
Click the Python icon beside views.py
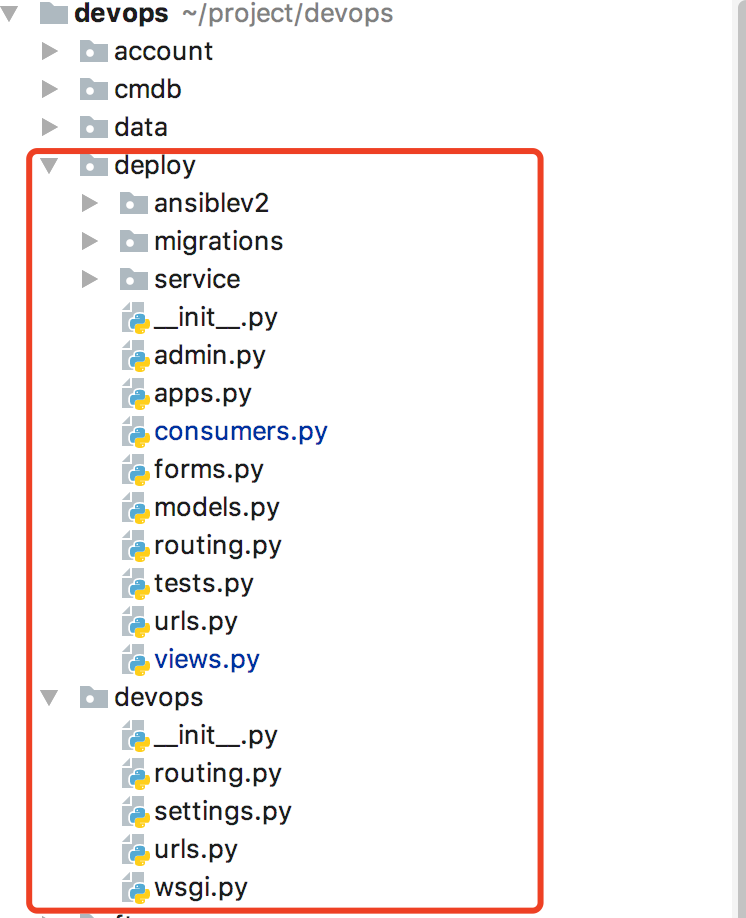(135, 660)
